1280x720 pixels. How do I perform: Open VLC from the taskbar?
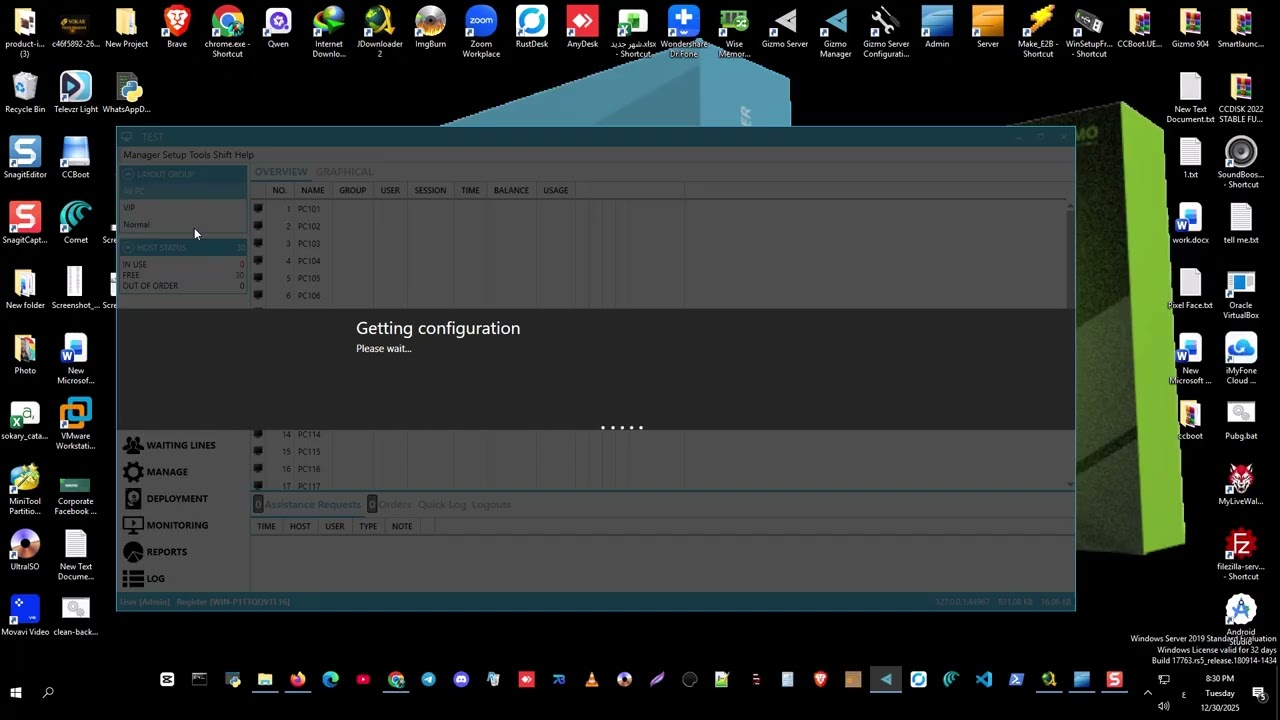592,680
